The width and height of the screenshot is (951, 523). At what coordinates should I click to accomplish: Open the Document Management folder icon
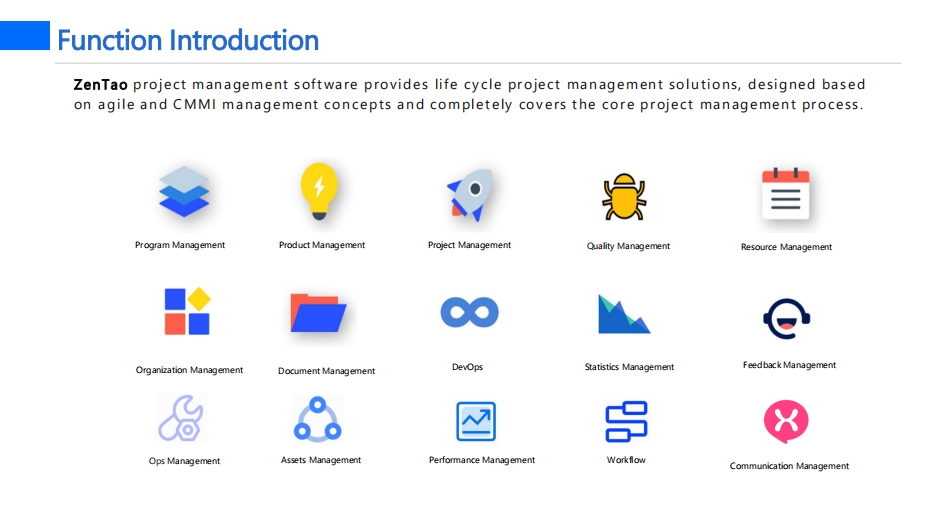click(318, 312)
